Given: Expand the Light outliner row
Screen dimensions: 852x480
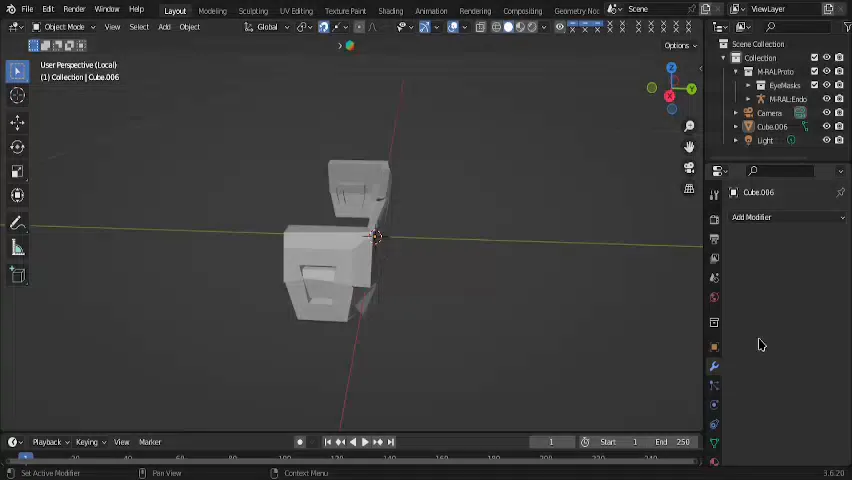Looking at the screenshot, I should click(x=736, y=140).
